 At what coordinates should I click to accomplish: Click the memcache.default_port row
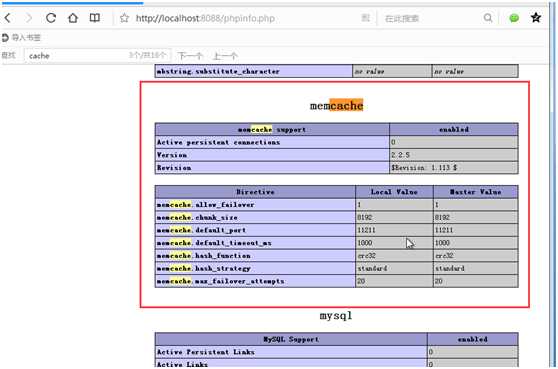point(336,230)
